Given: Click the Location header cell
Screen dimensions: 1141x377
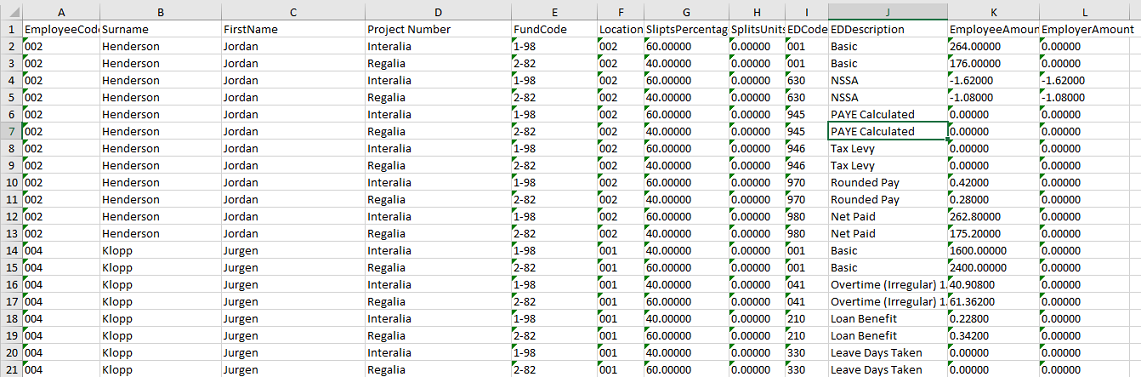Looking at the screenshot, I should coord(621,29).
